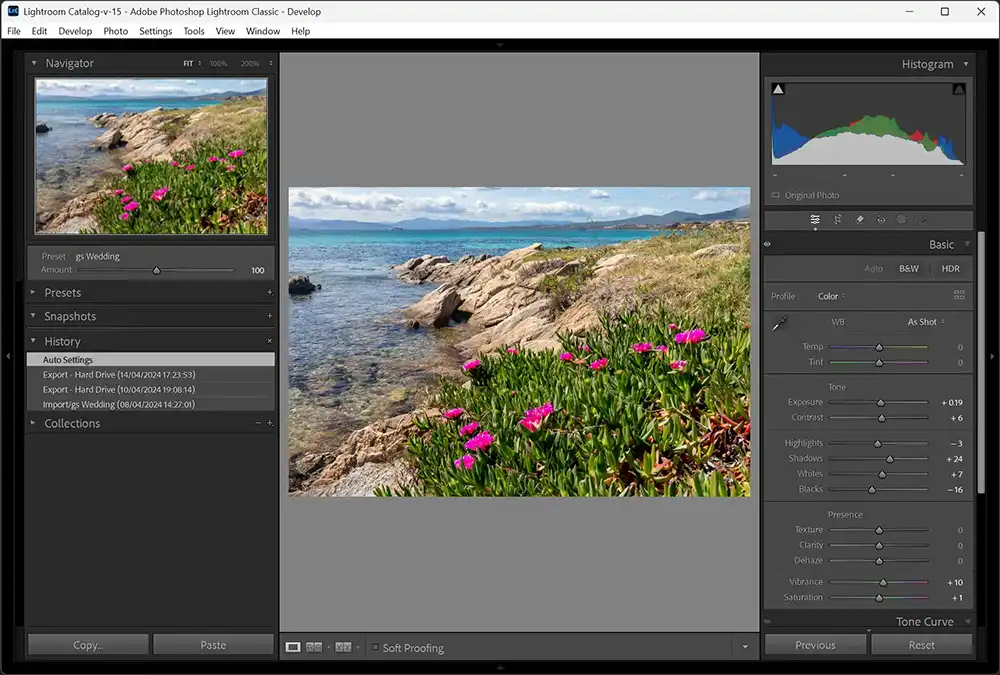Toggle B&W treatment

(x=908, y=268)
